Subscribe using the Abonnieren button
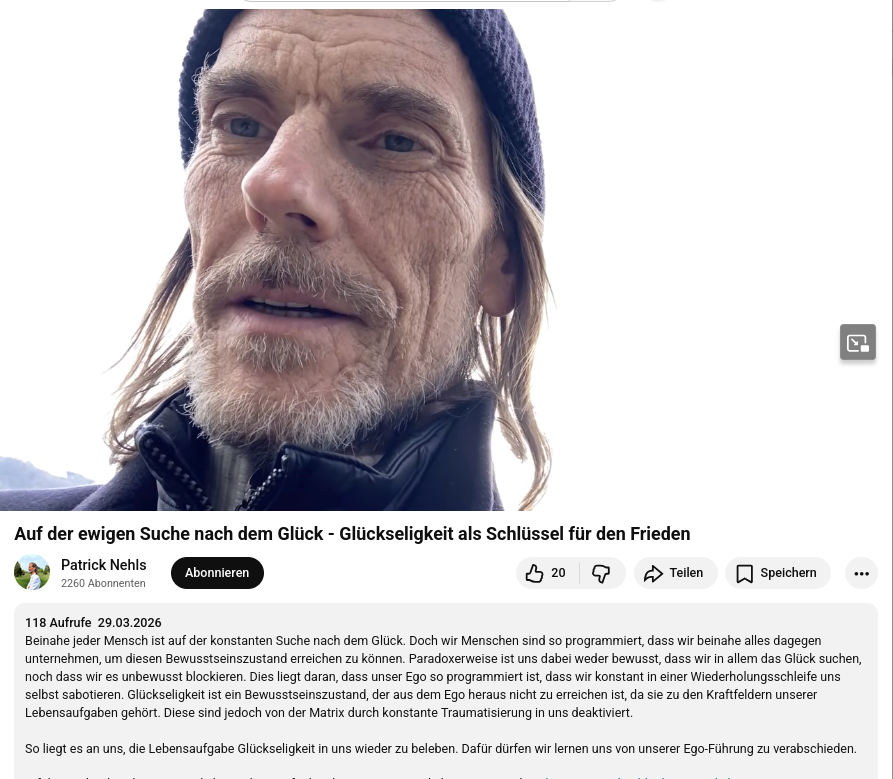Image resolution: width=893 pixels, height=779 pixels. coord(217,573)
